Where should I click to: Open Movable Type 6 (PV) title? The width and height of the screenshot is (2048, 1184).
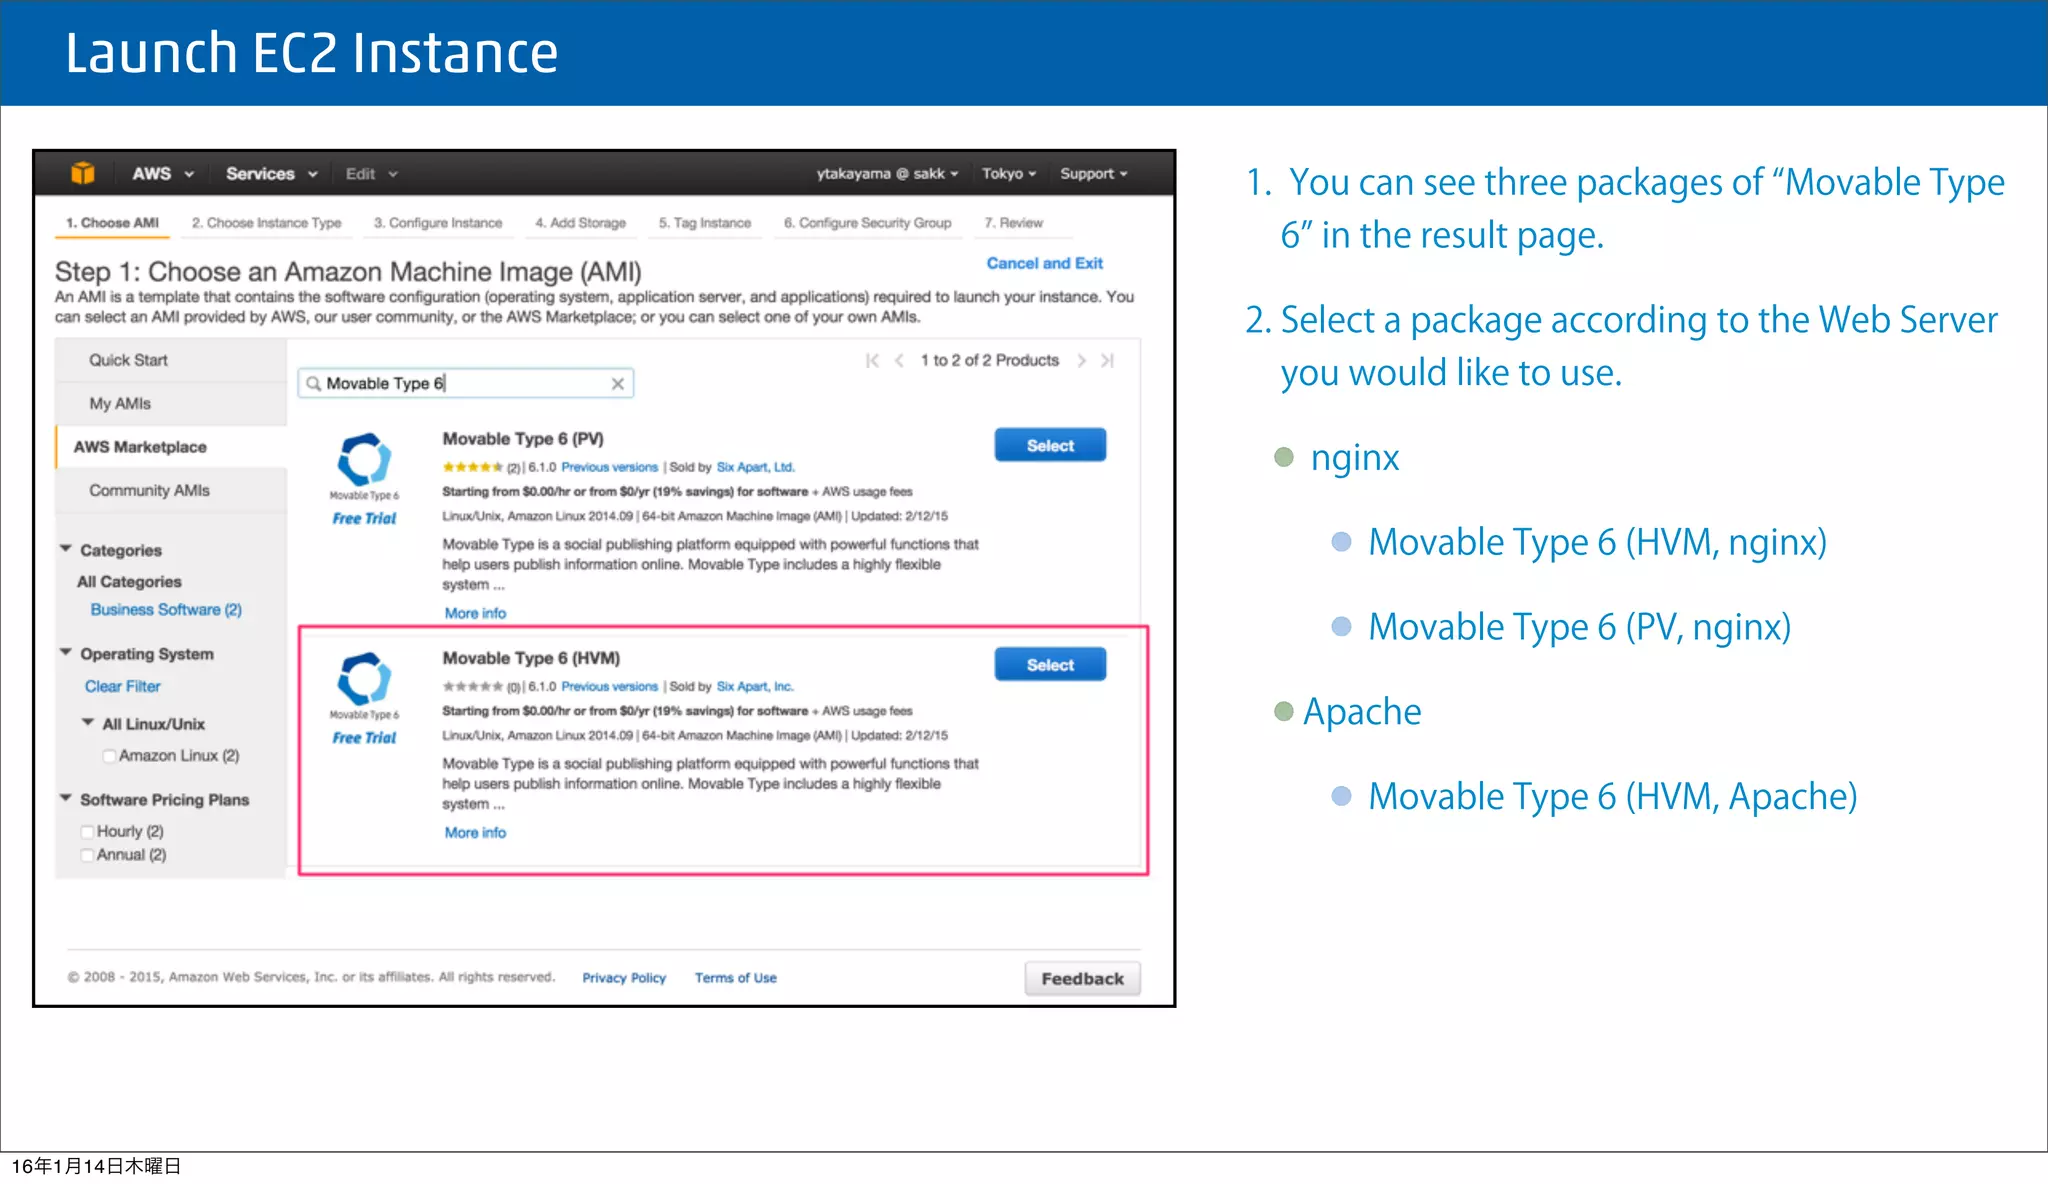click(523, 439)
